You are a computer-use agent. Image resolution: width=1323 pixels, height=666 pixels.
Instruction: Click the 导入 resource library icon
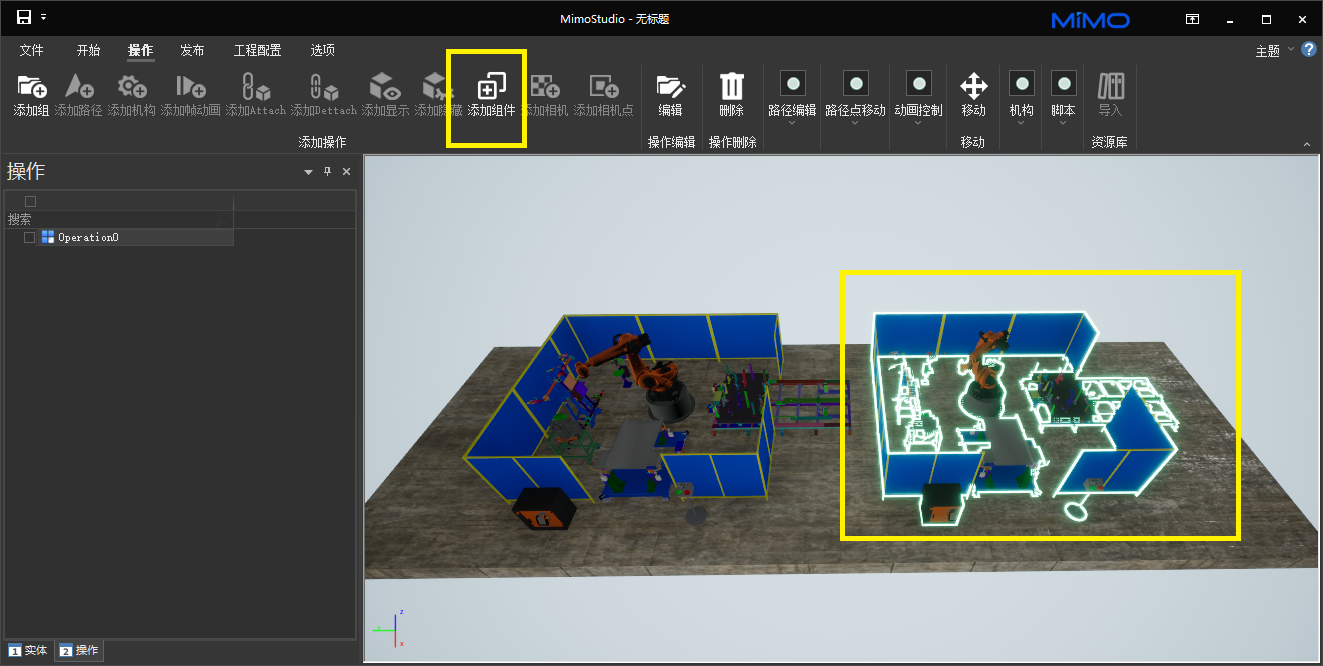tap(1110, 87)
